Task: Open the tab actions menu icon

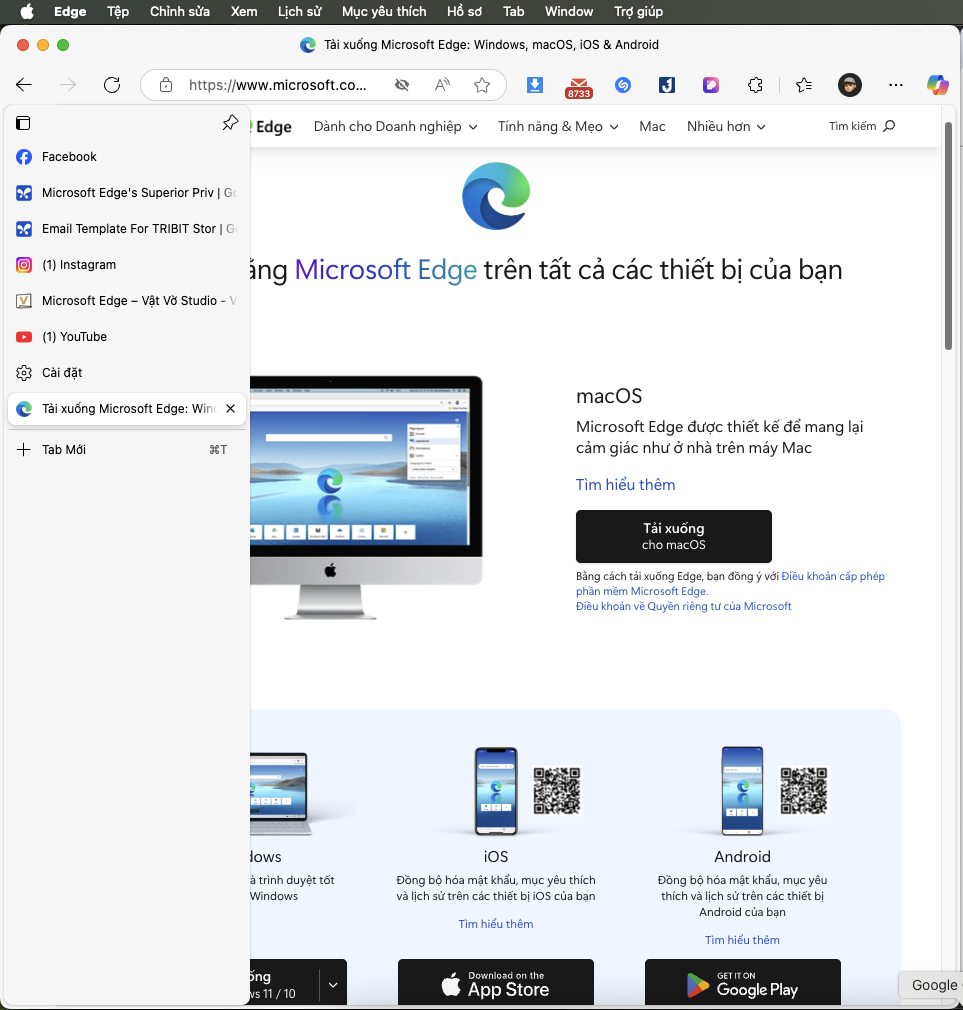Action: [x=23, y=123]
